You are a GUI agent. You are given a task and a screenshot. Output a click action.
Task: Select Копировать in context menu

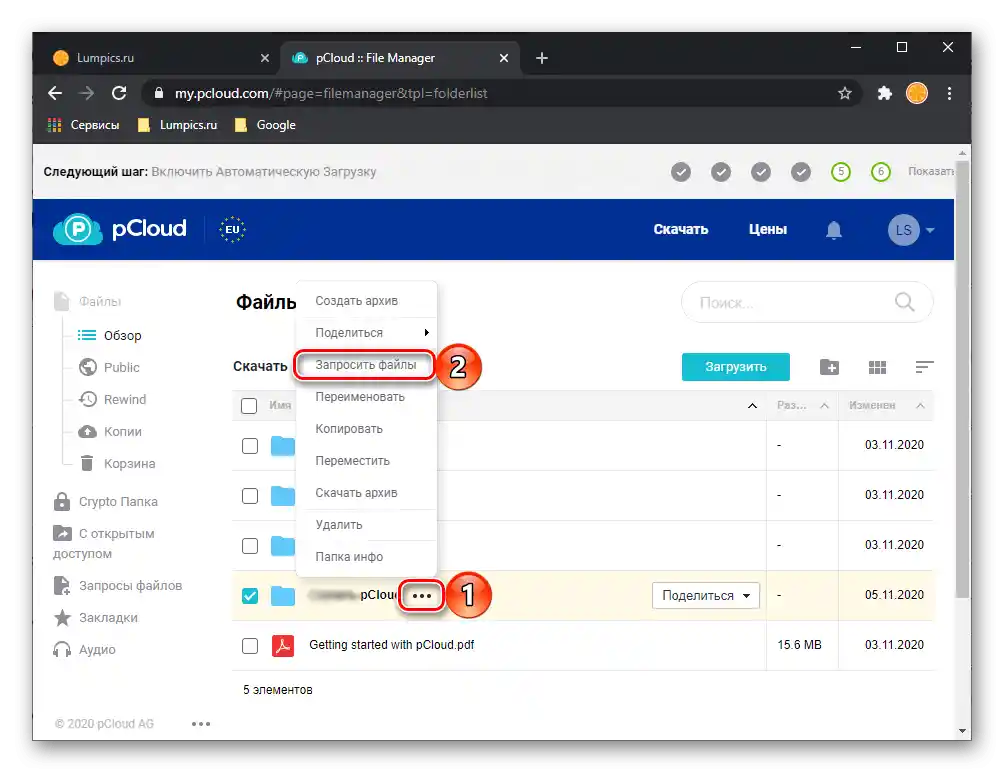click(366, 428)
